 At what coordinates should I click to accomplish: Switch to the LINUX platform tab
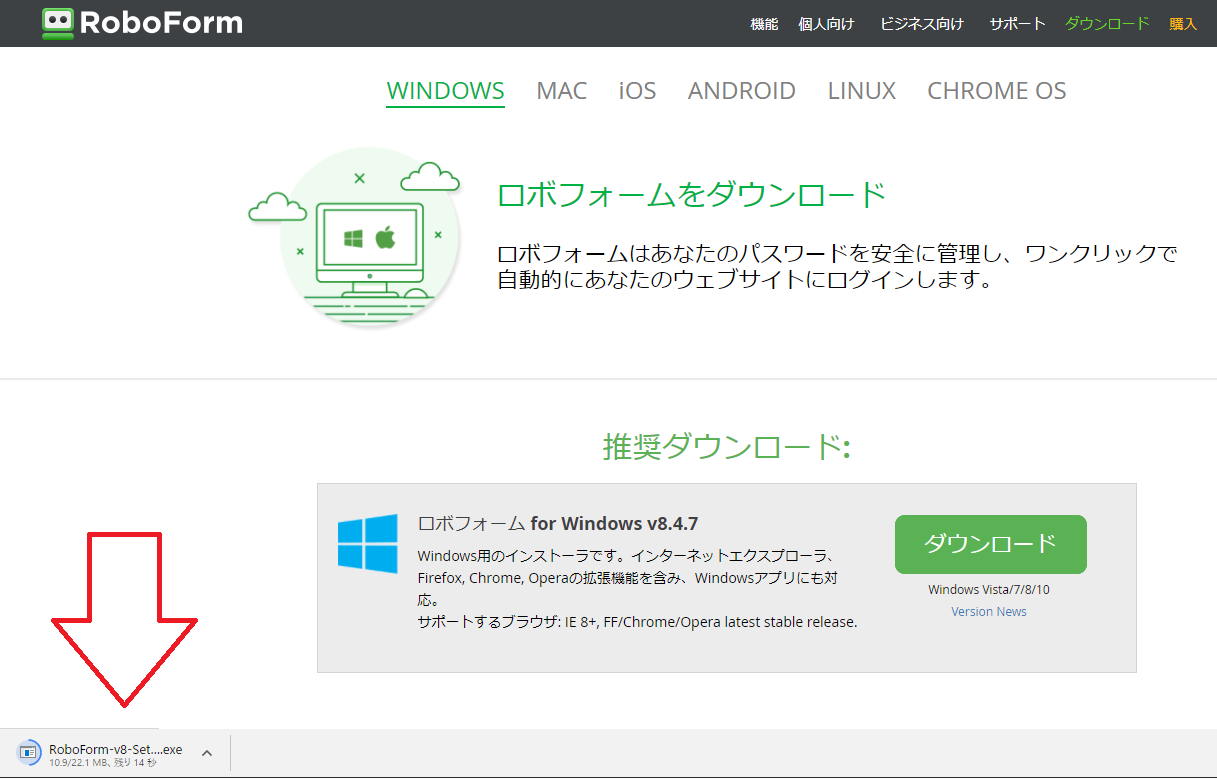tap(862, 91)
